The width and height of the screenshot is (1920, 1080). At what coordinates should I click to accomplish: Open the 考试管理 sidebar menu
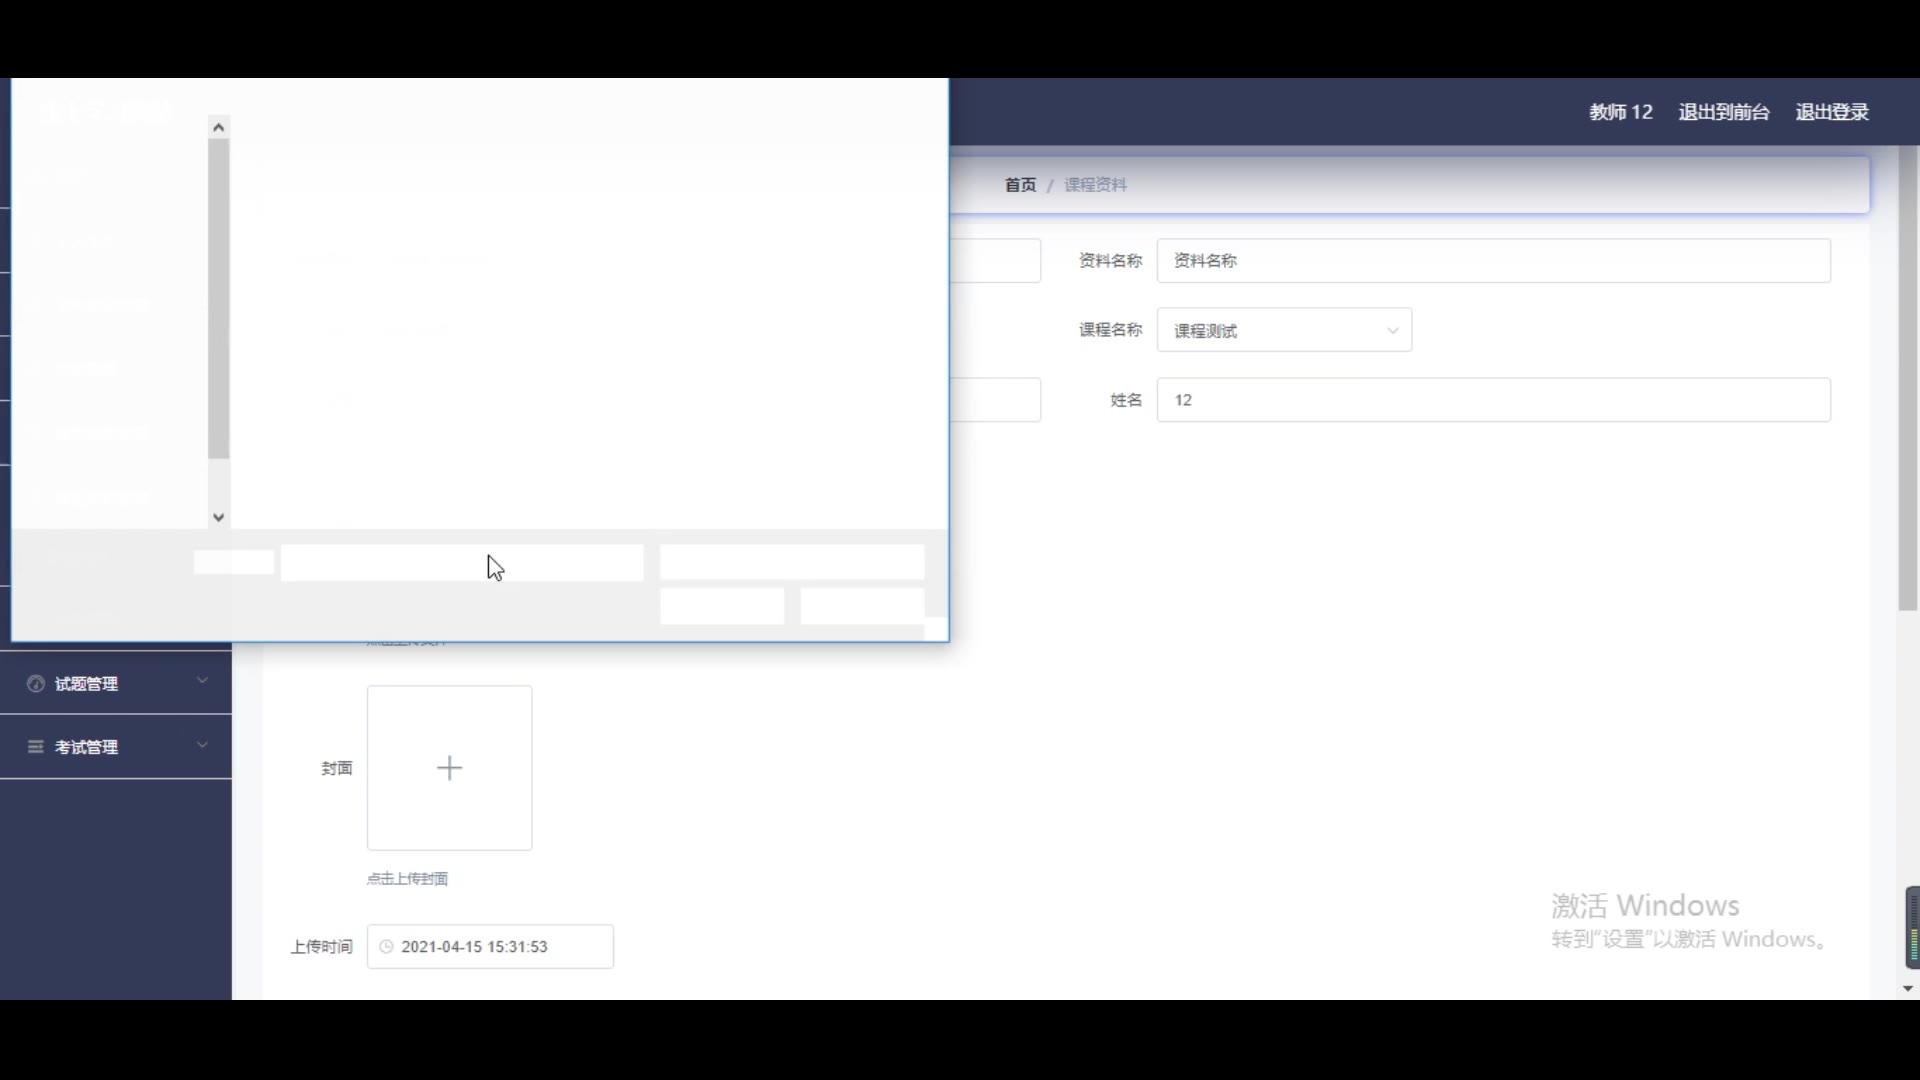[86, 747]
